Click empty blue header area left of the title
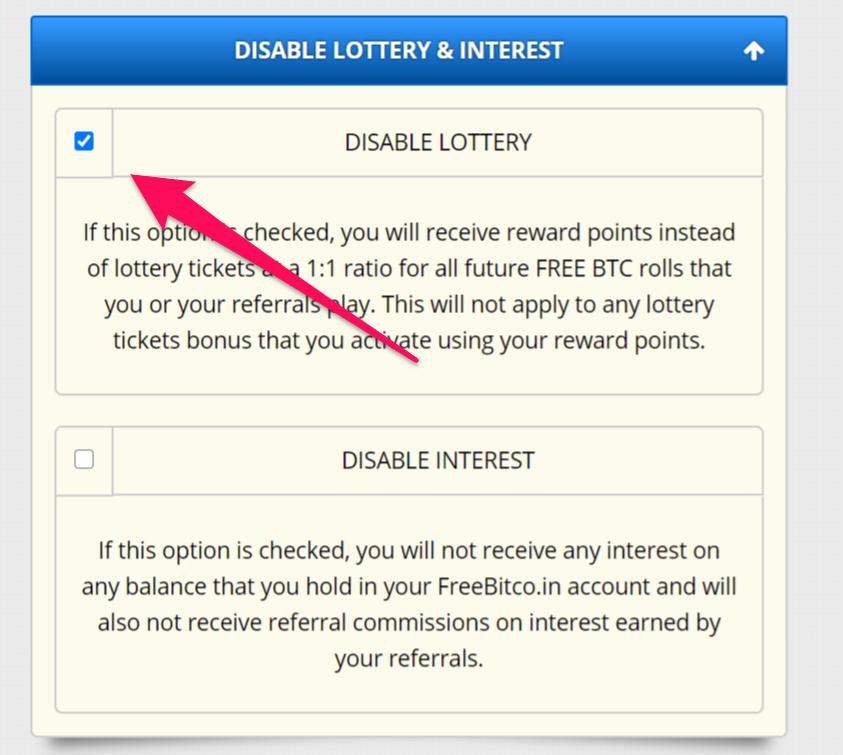This screenshot has height=755, width=843. pyautogui.click(x=130, y=50)
